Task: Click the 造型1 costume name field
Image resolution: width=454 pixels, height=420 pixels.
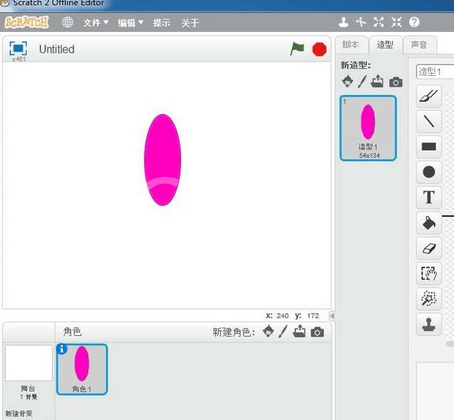Action: pos(435,71)
